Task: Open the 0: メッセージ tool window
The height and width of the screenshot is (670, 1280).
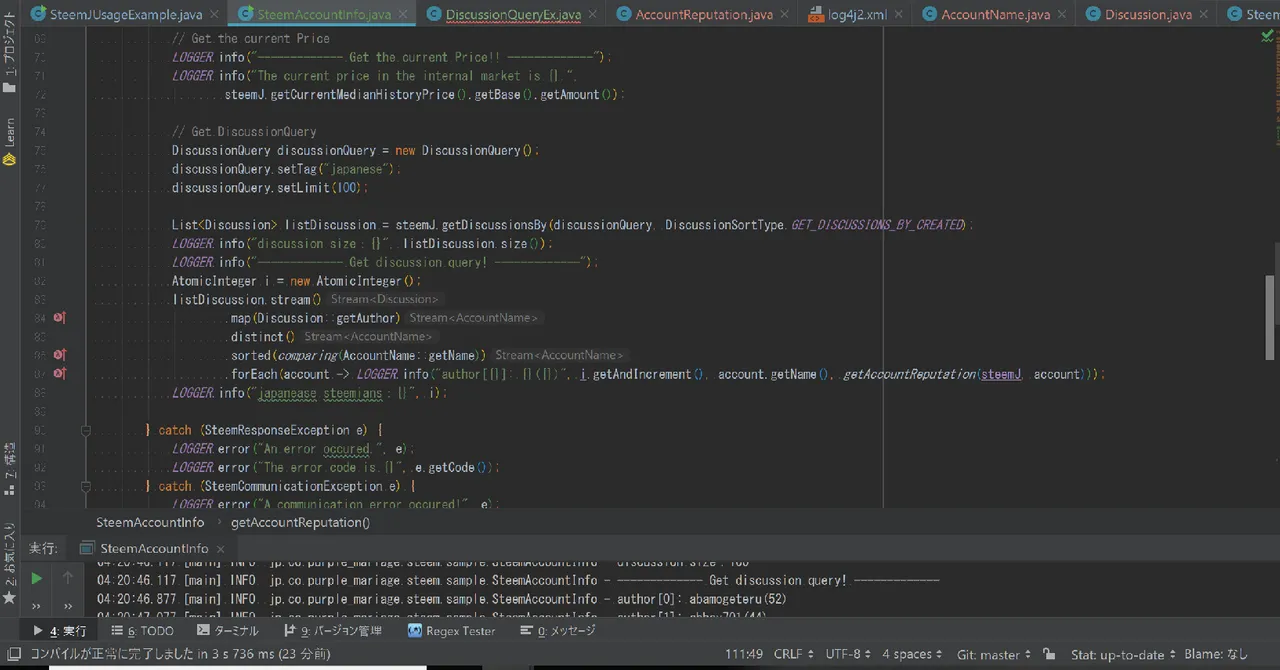Action: coord(558,630)
